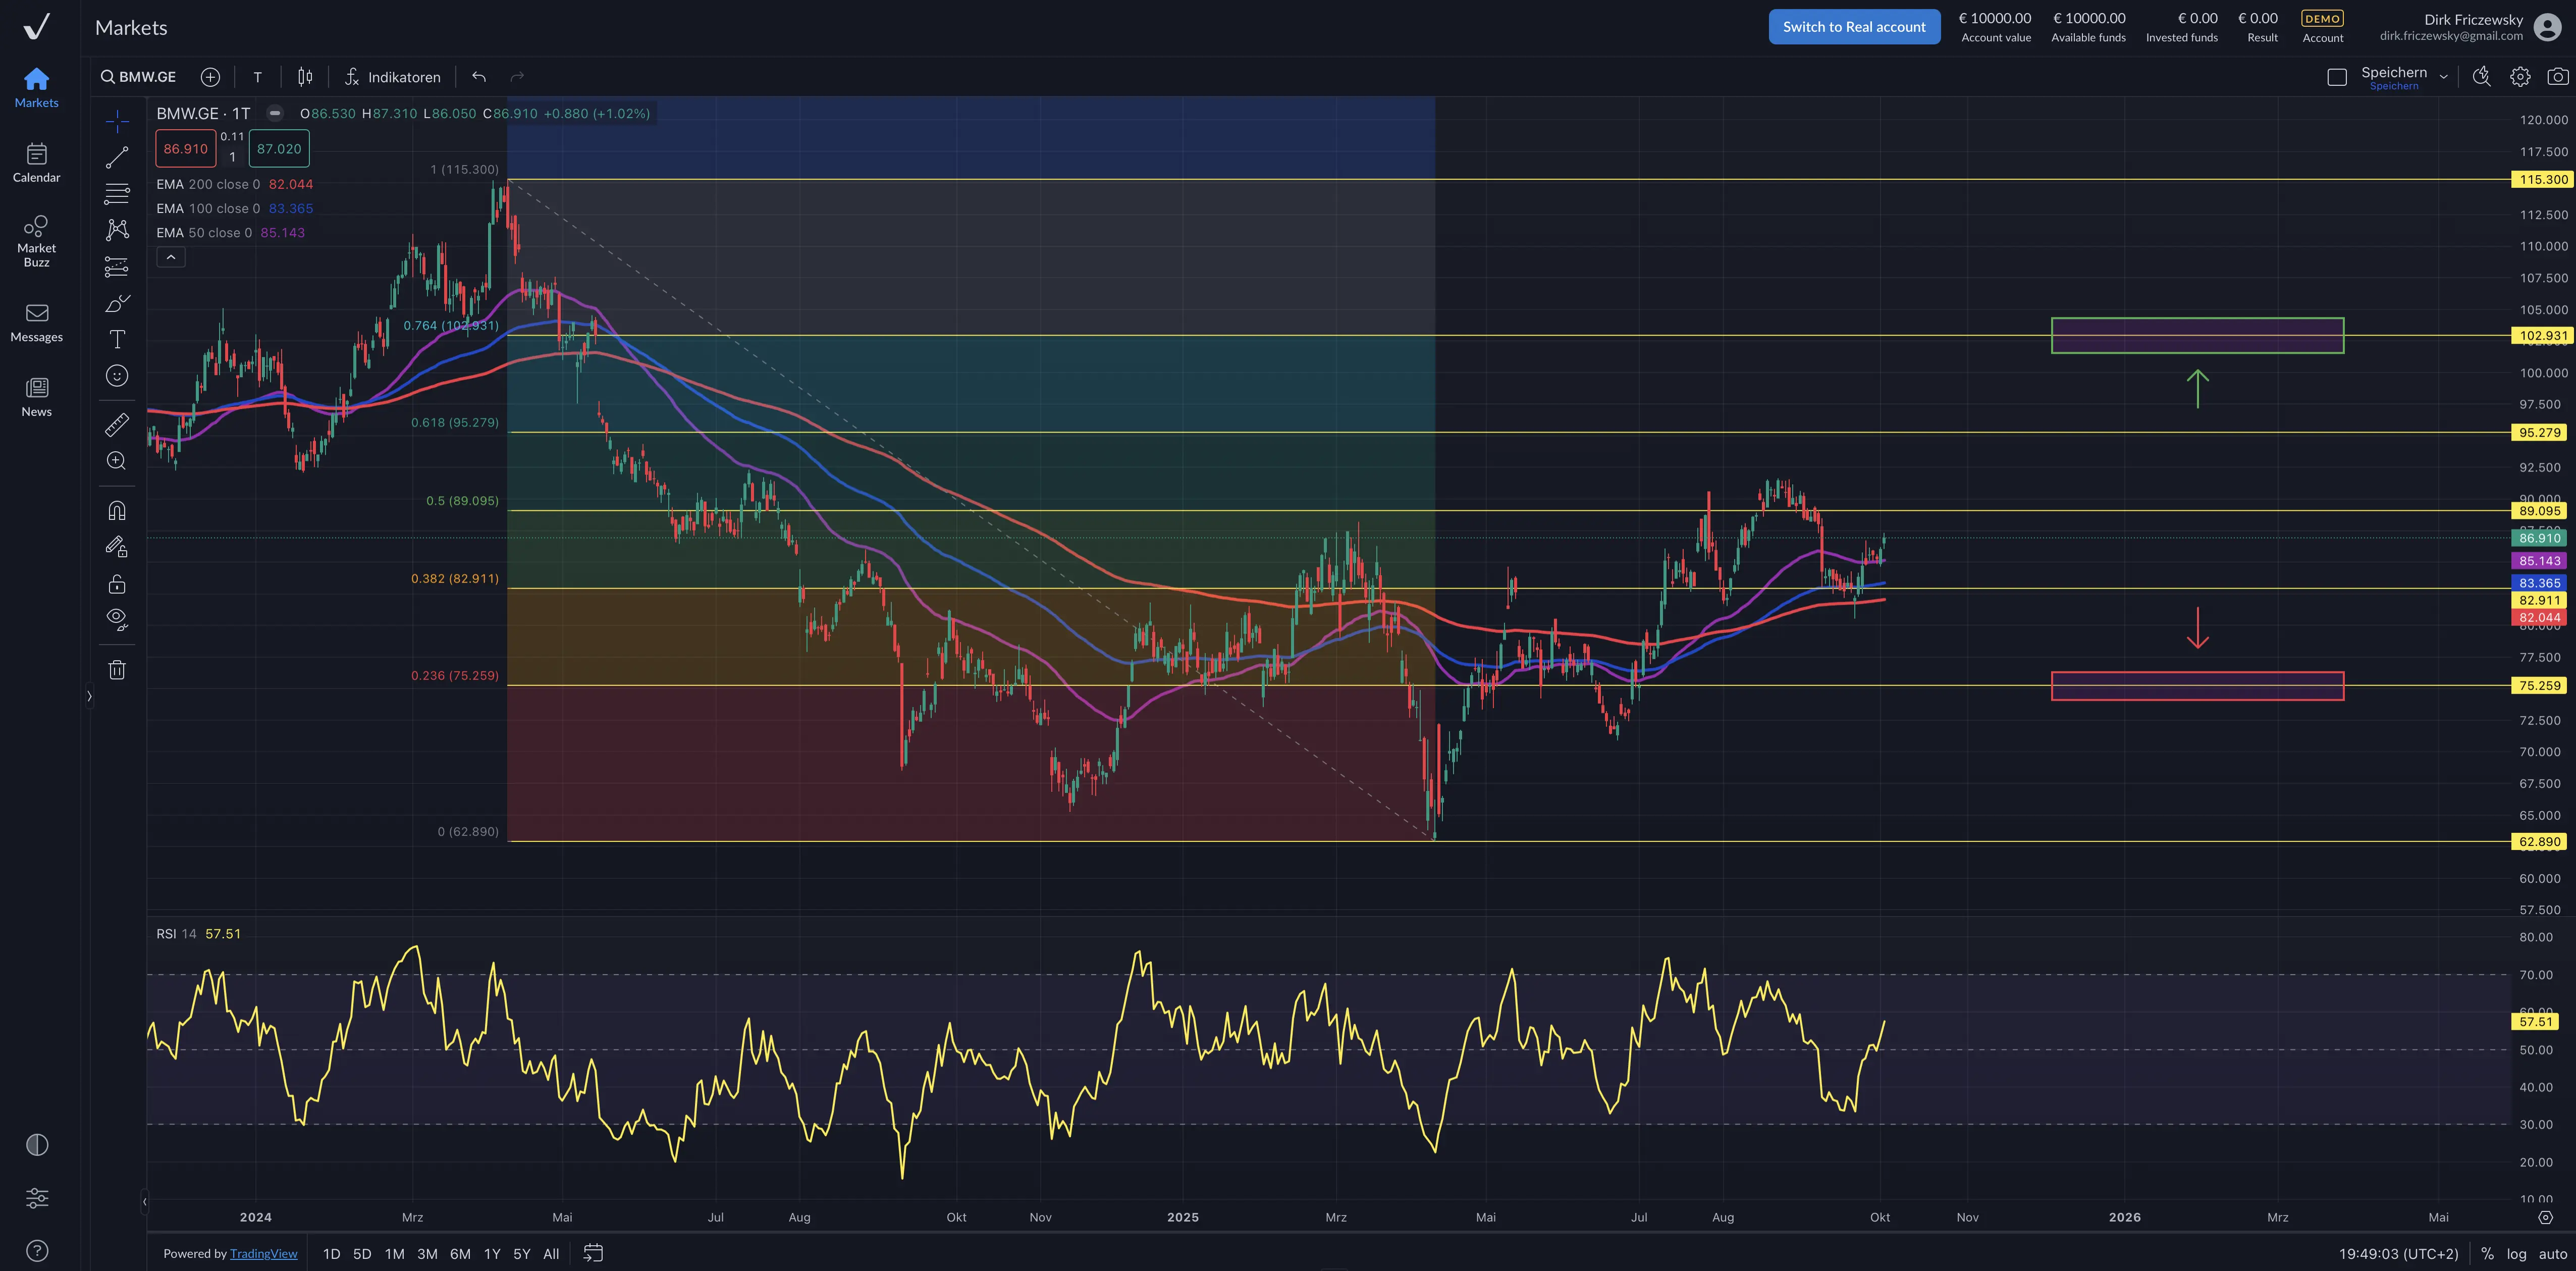The width and height of the screenshot is (2576, 1271).
Task: Pick the ruler measure tool
Action: point(117,425)
